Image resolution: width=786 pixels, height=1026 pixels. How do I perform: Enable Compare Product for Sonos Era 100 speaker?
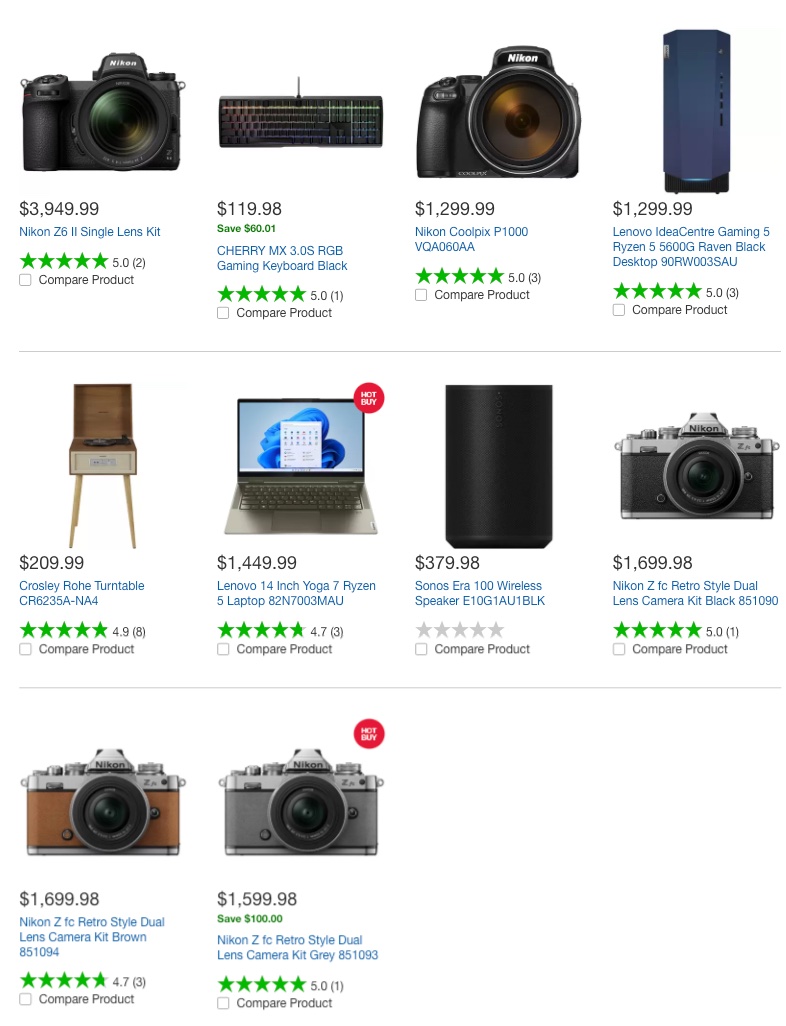click(x=422, y=649)
